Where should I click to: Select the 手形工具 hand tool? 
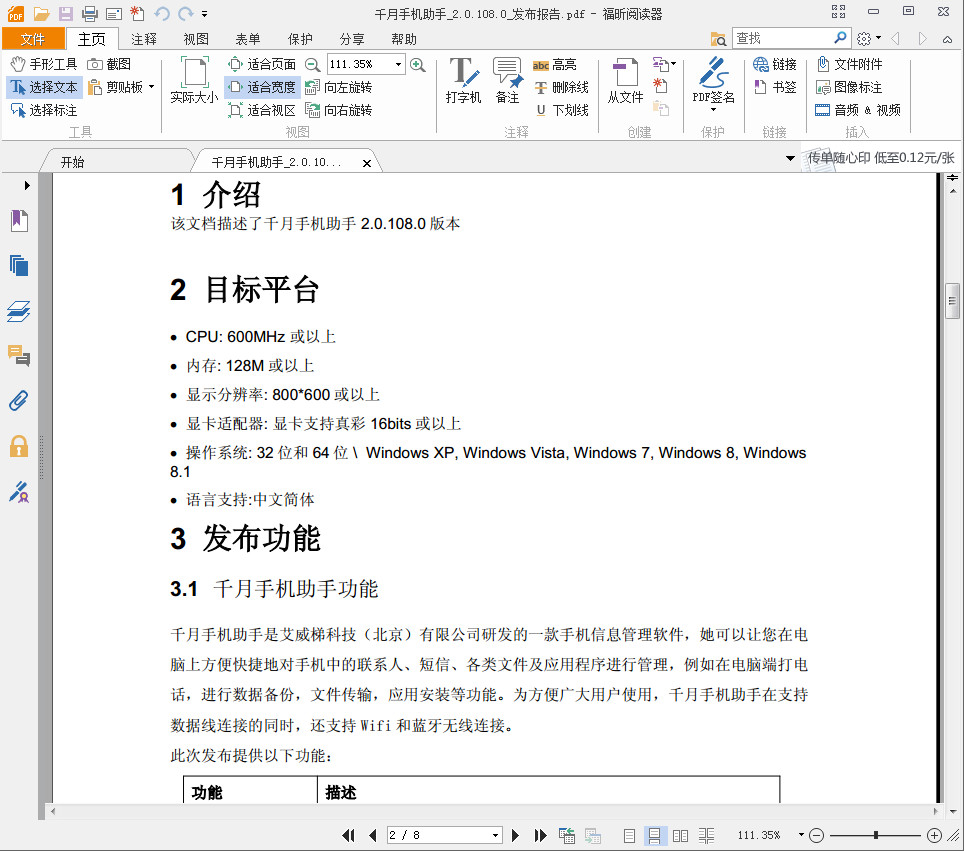click(44, 64)
